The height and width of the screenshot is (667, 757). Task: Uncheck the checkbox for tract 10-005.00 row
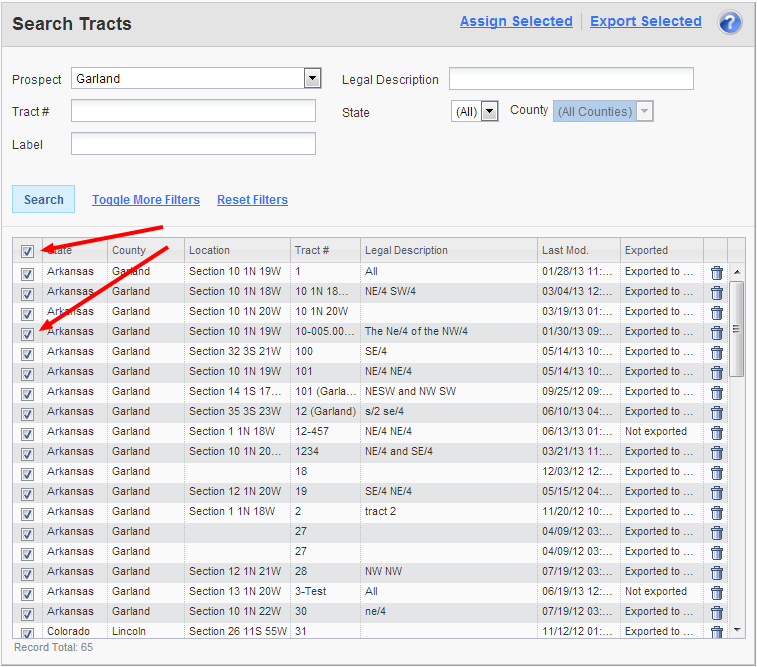[27, 333]
